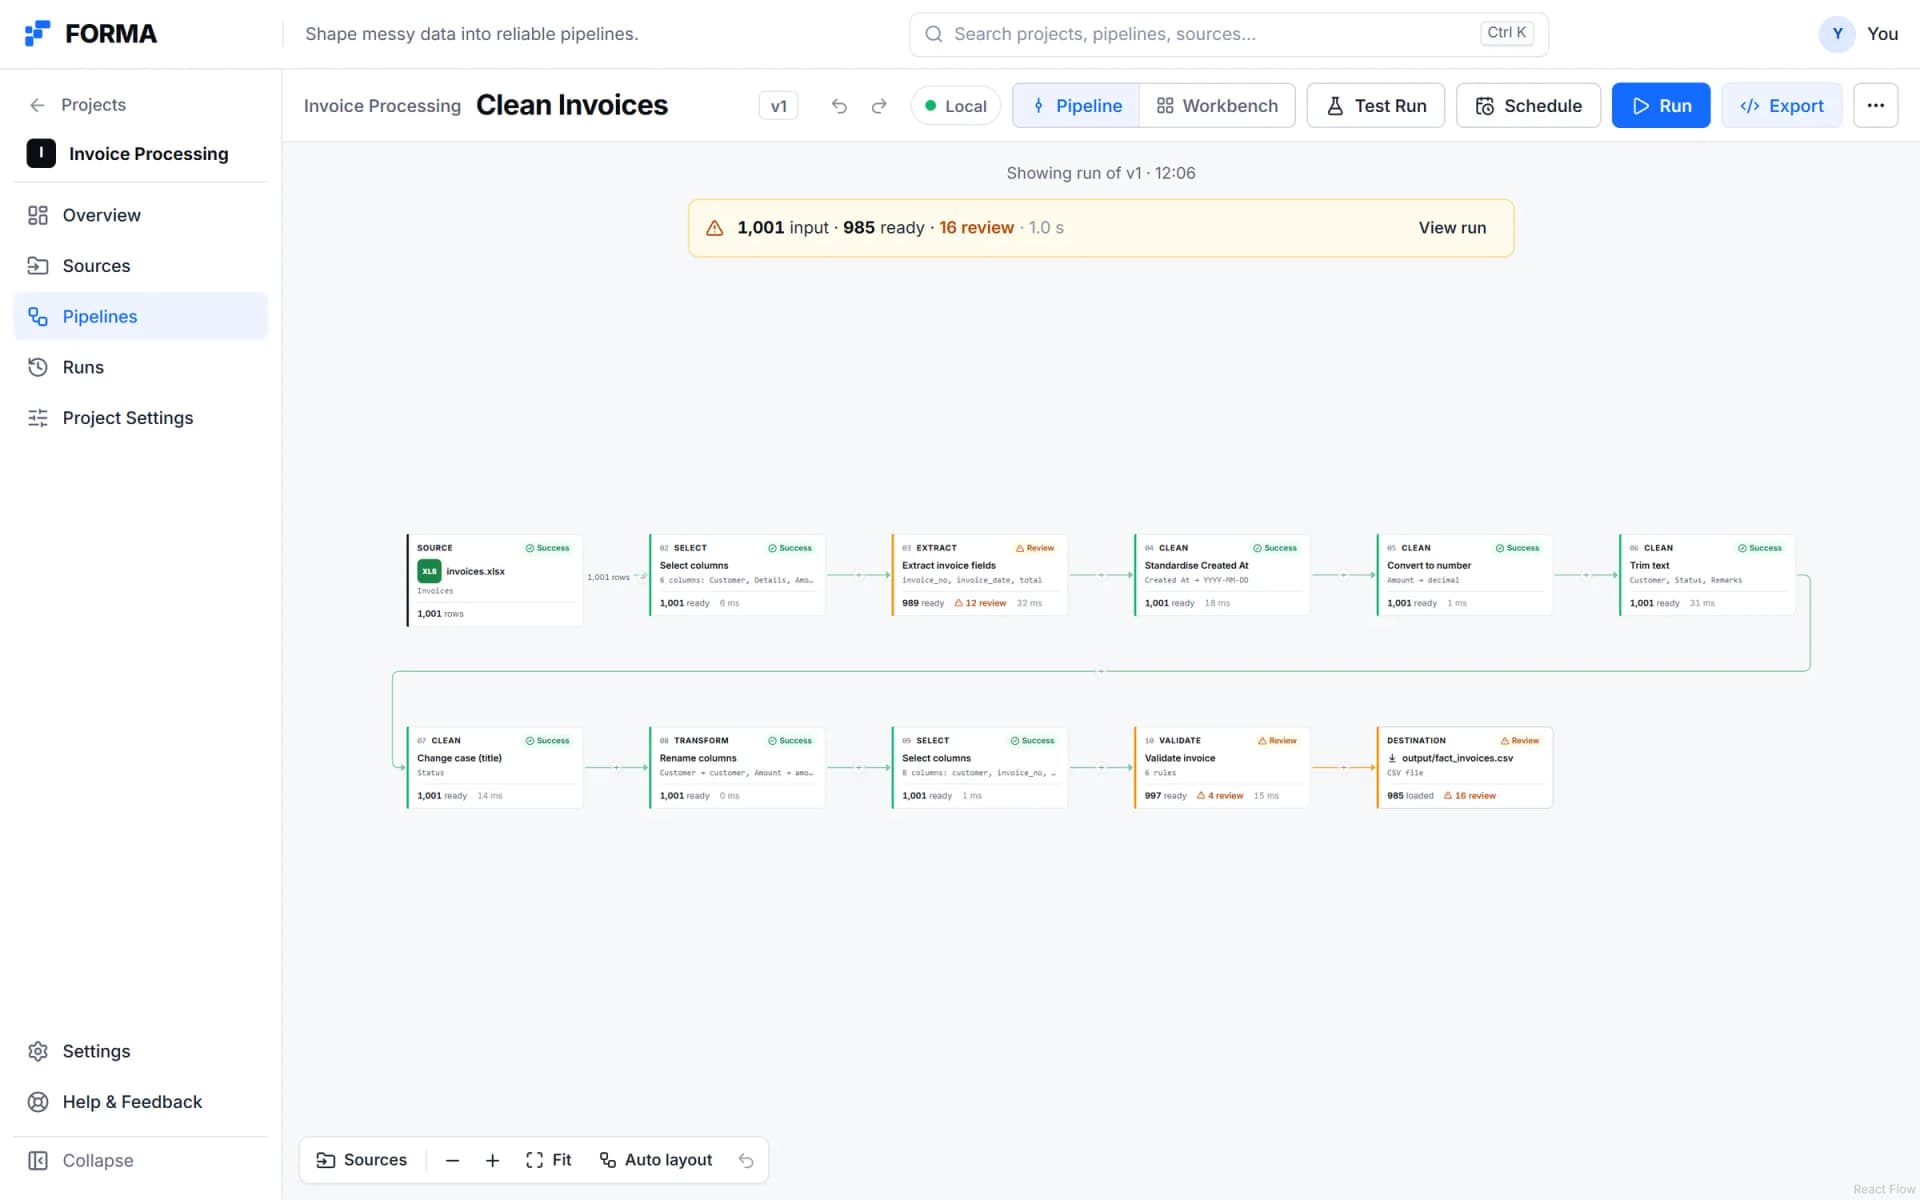Image resolution: width=1920 pixels, height=1200 pixels.
Task: Click the search magnifier icon
Action: pyautogui.click(x=933, y=34)
